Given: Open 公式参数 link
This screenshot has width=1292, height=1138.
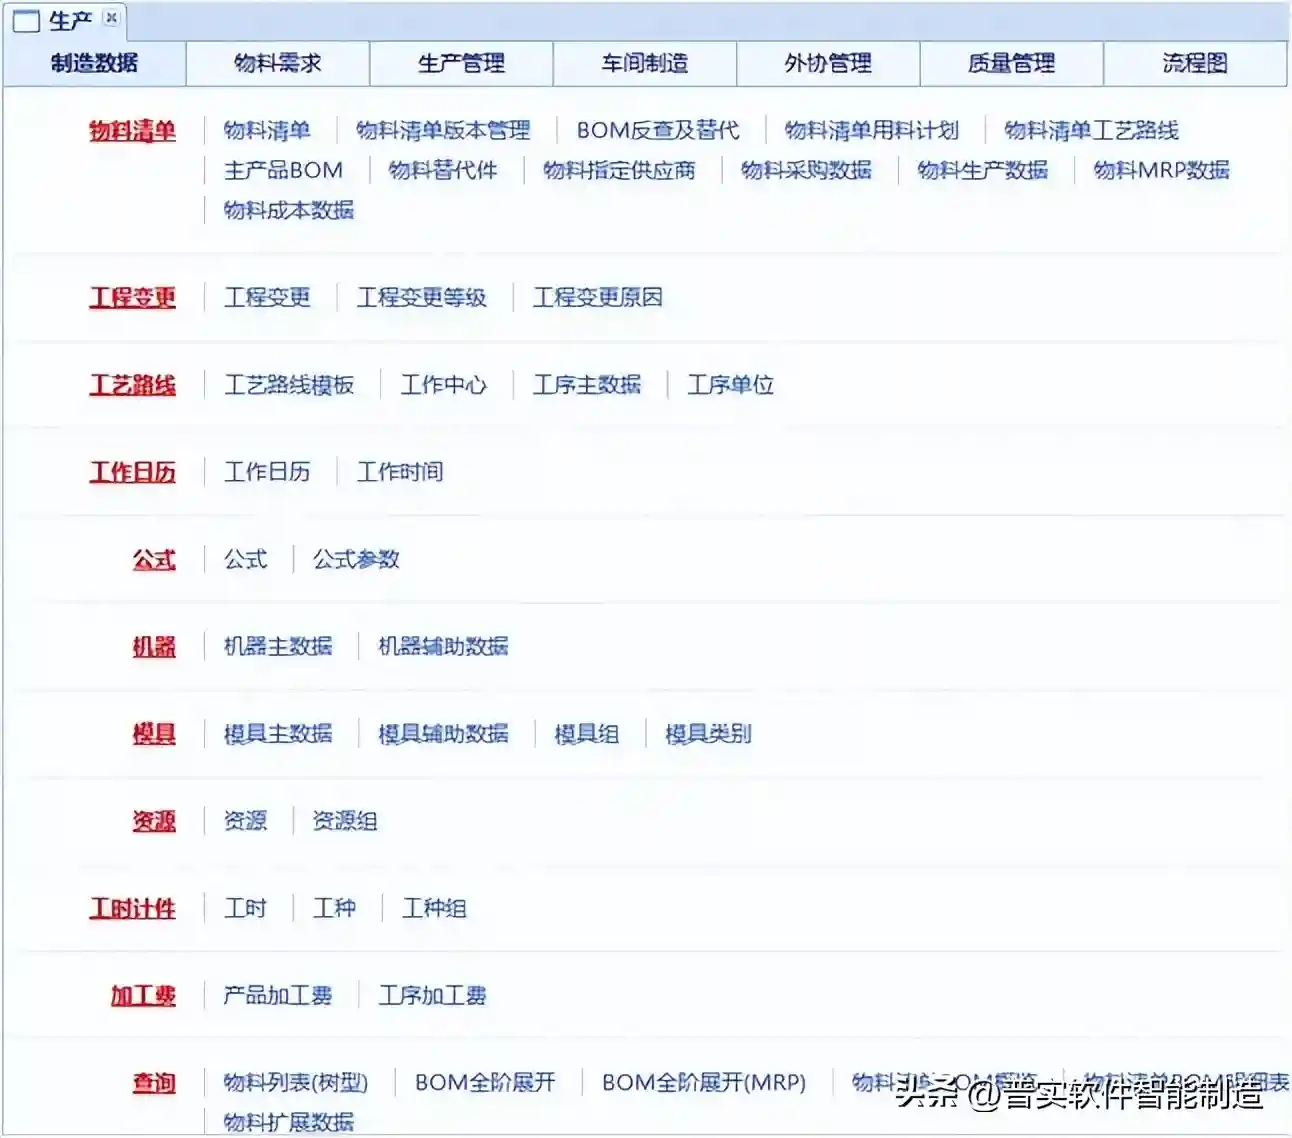Looking at the screenshot, I should coord(355,560).
